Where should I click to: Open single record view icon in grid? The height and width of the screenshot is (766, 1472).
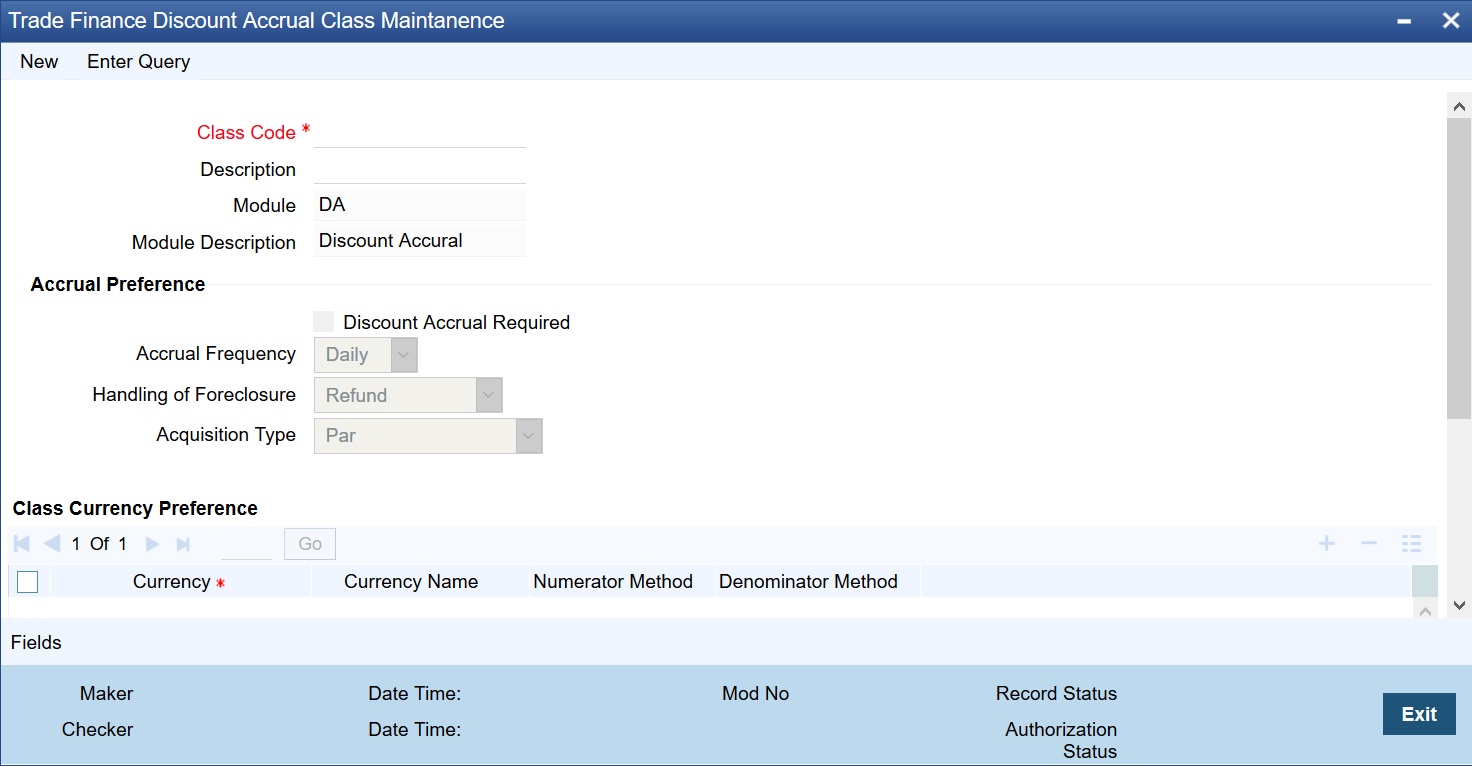click(x=1411, y=544)
